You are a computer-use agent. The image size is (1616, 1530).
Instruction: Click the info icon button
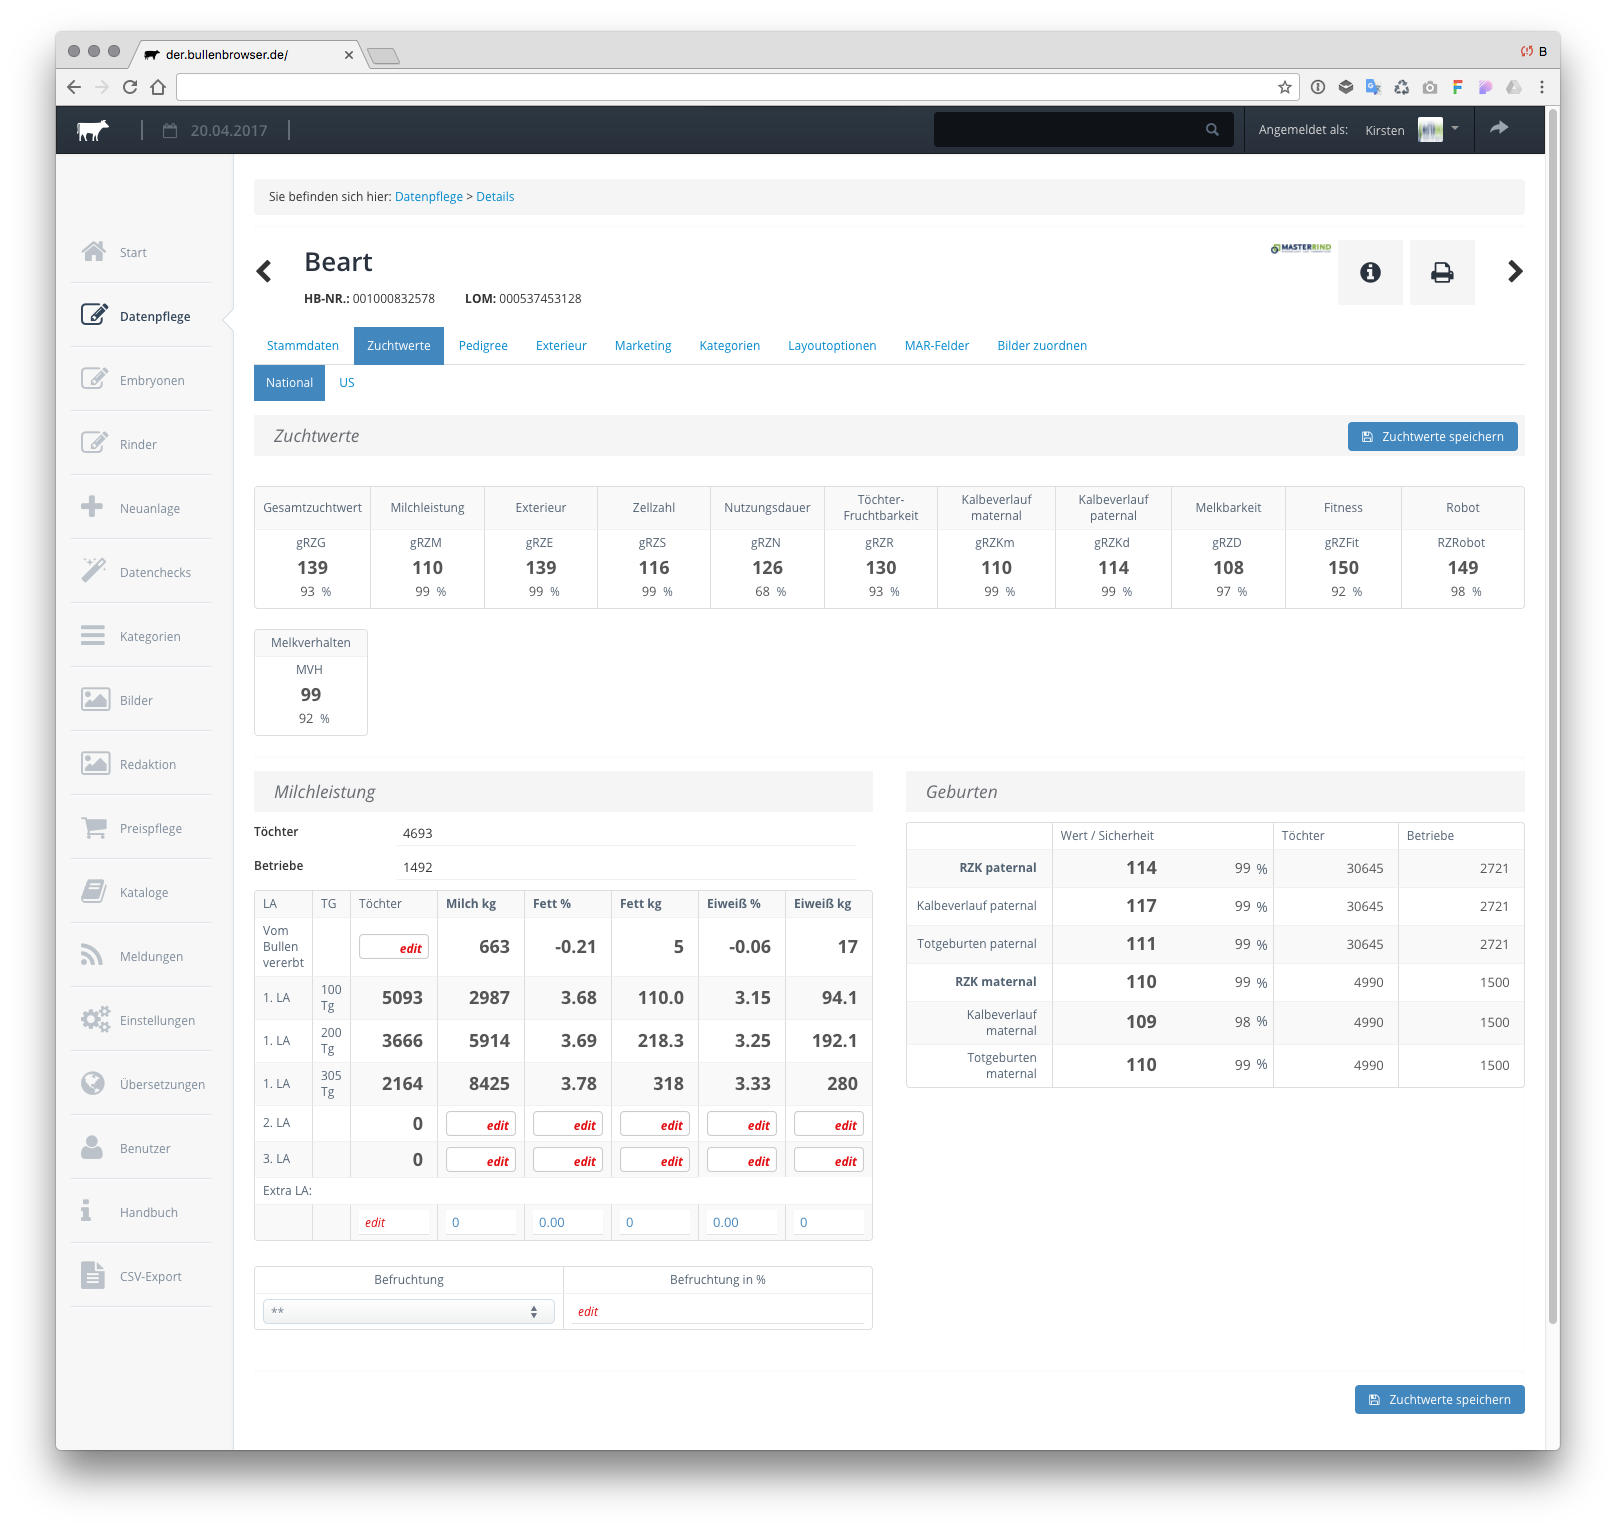pos(1370,272)
